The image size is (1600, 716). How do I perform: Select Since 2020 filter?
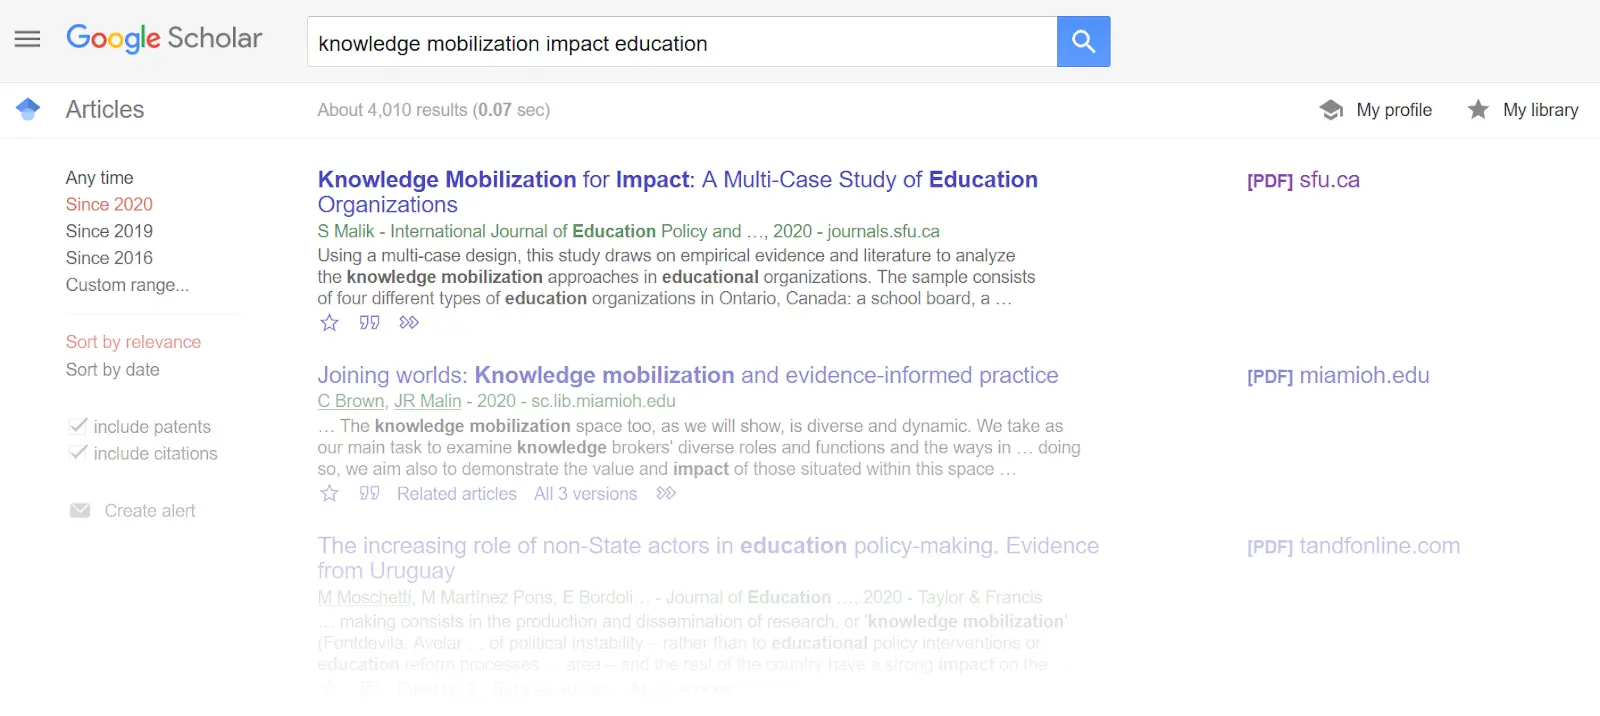tap(109, 204)
